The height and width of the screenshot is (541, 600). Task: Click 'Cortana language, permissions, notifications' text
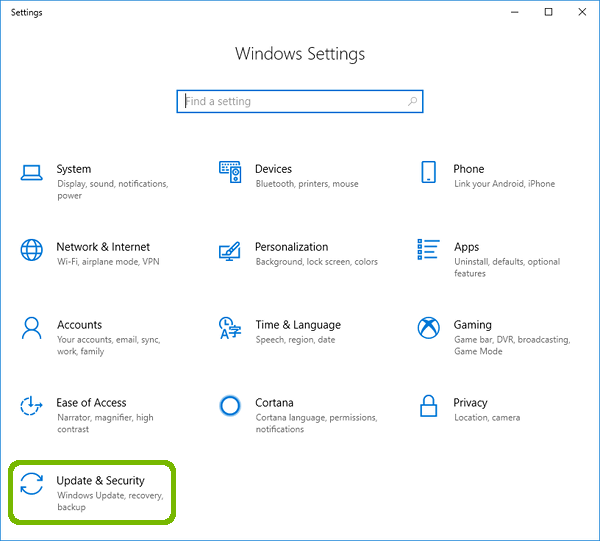[x=316, y=423]
